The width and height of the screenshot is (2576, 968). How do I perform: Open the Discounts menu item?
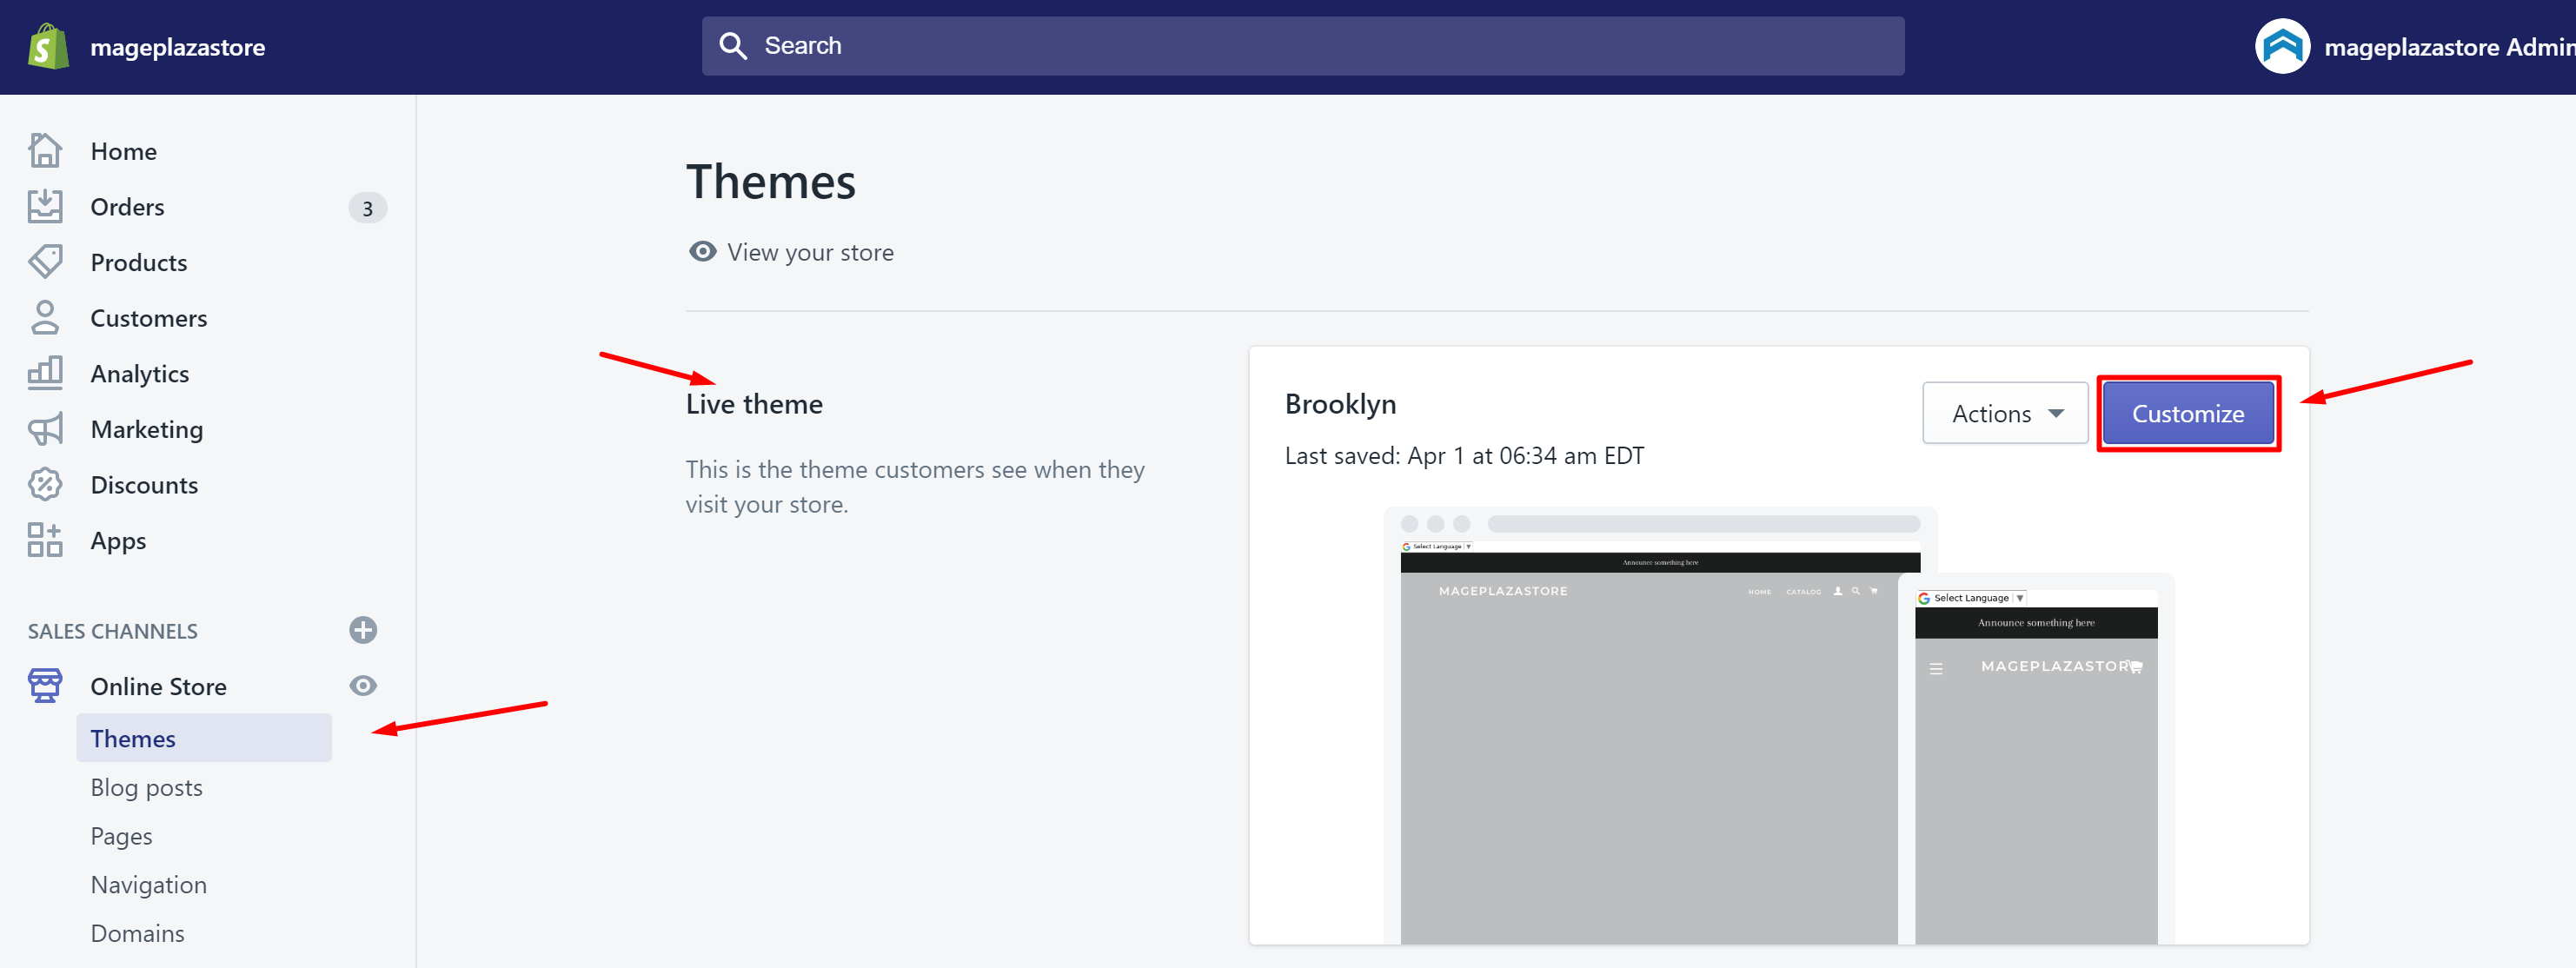point(145,485)
